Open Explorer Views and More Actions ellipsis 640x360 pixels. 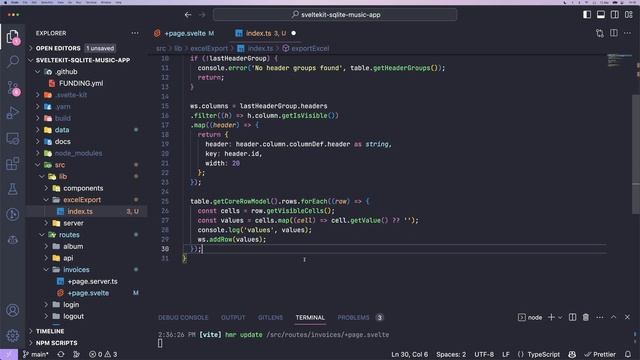[x=135, y=33]
